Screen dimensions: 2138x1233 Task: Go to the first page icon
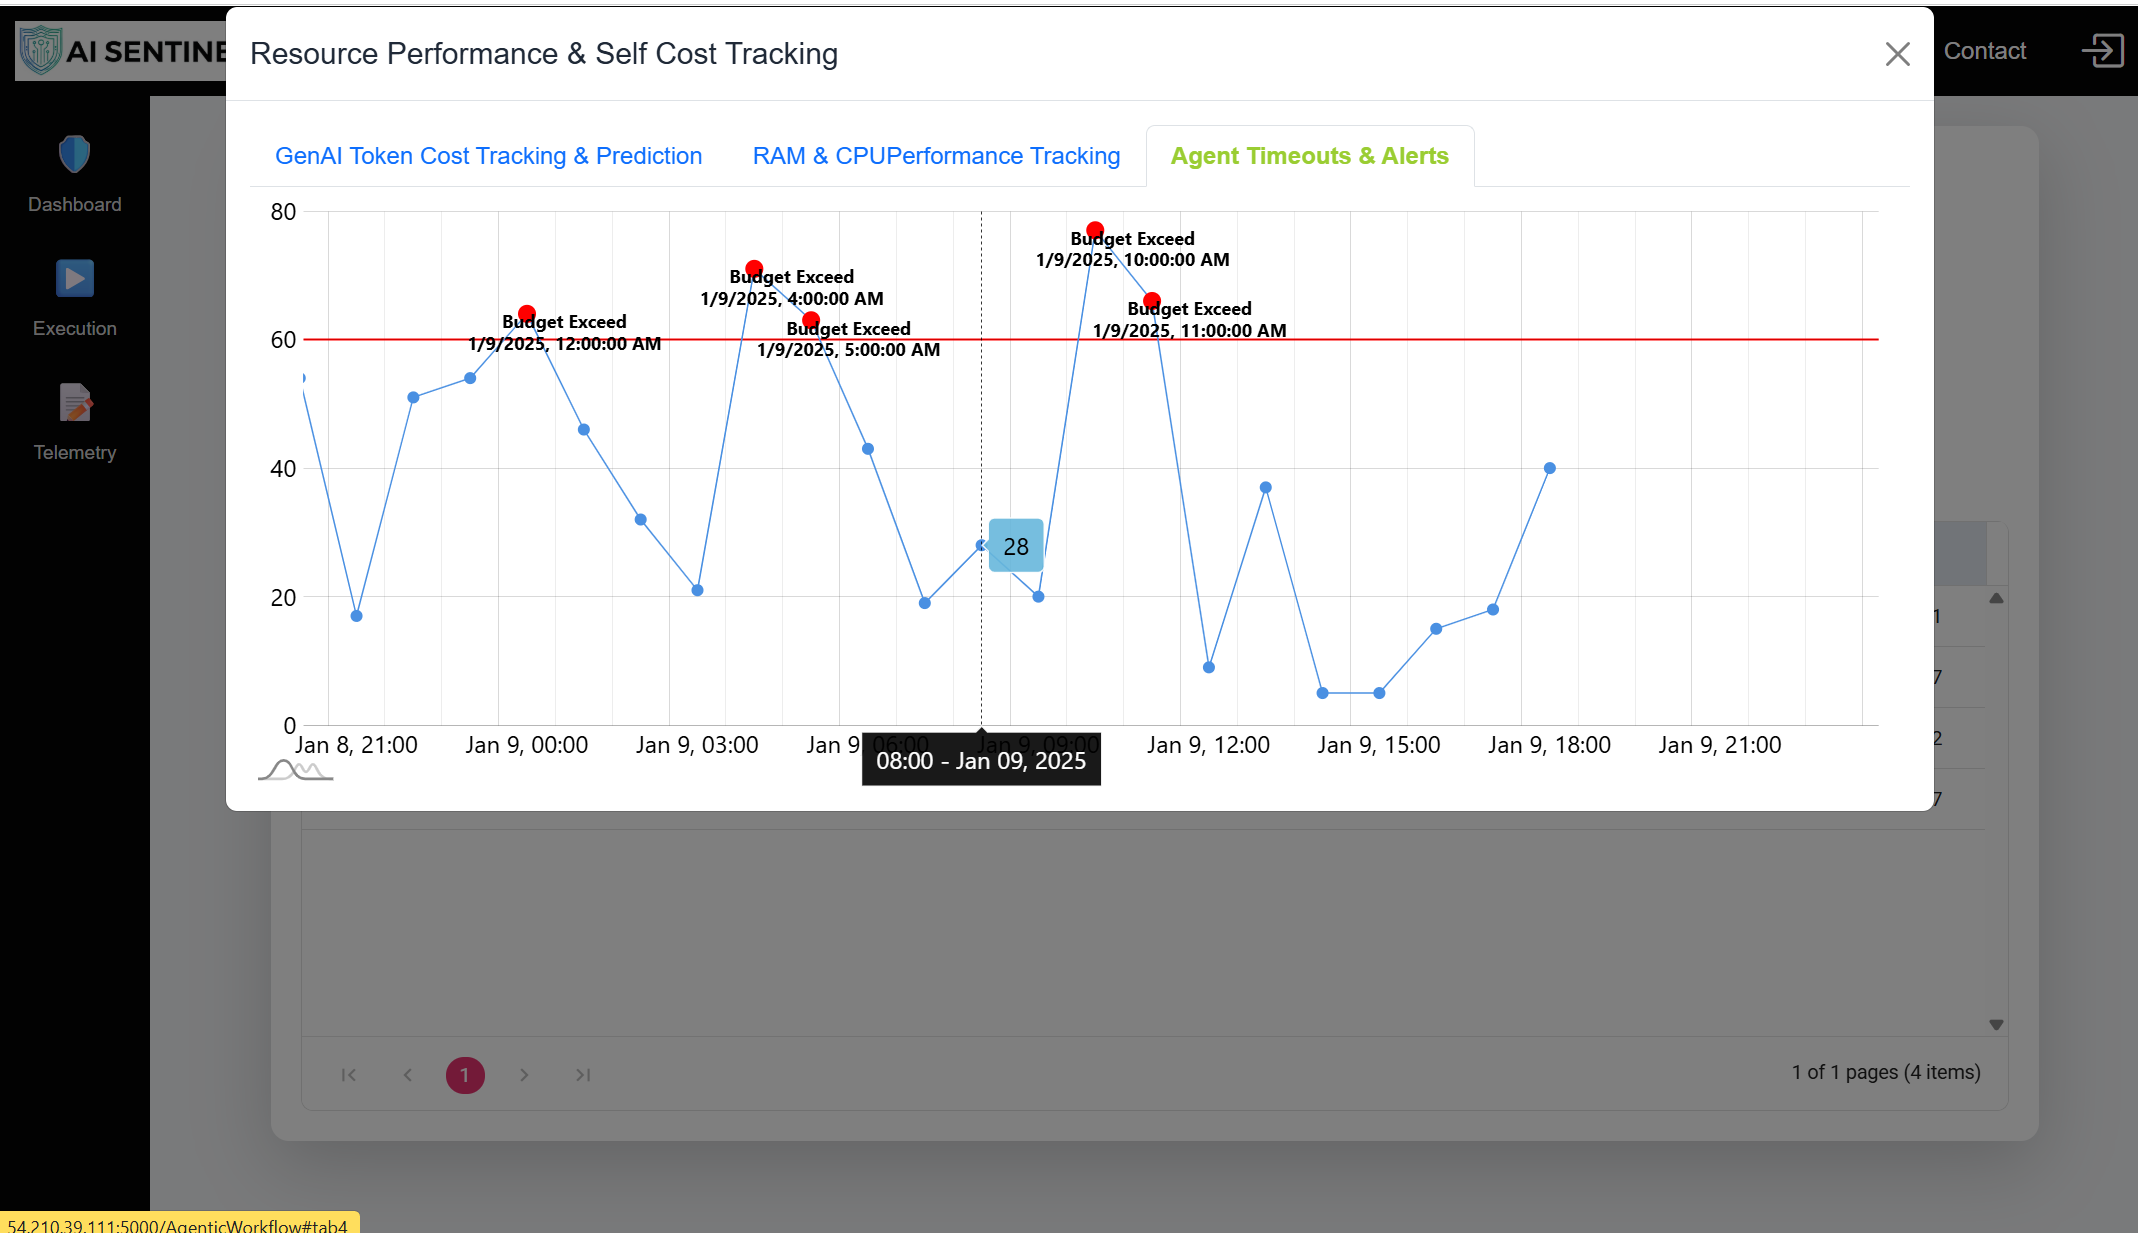point(349,1075)
